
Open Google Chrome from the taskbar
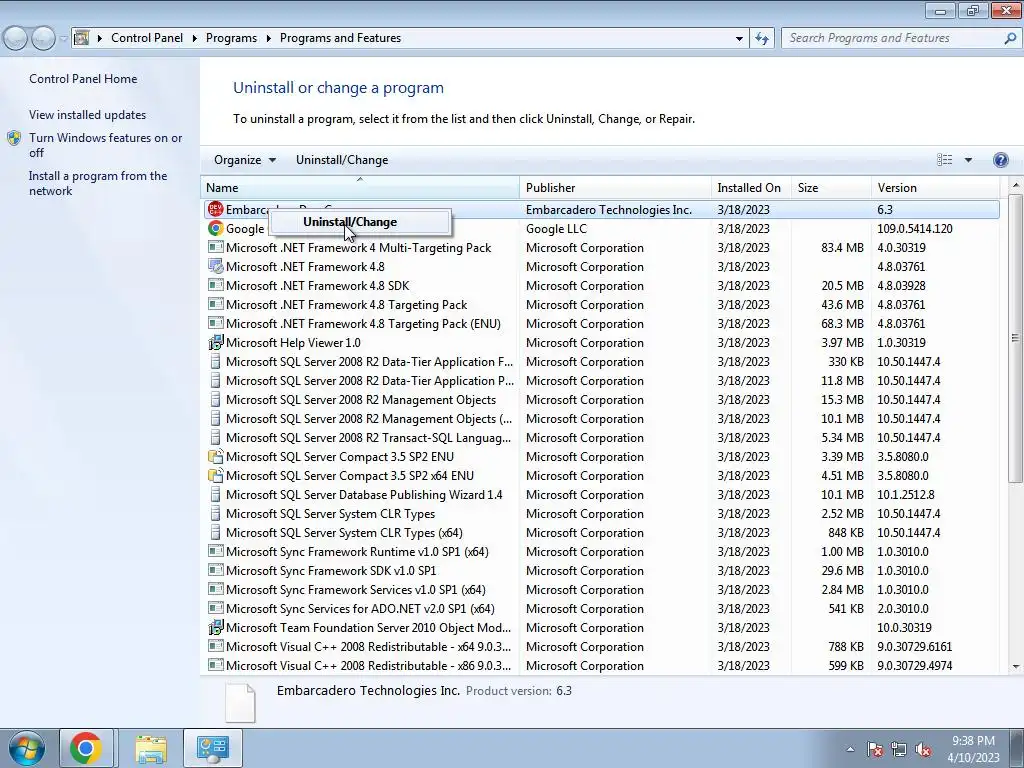[86, 748]
